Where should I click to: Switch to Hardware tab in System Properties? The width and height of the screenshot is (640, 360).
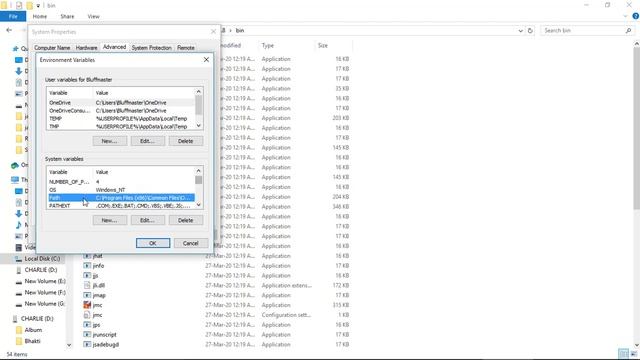click(x=87, y=48)
